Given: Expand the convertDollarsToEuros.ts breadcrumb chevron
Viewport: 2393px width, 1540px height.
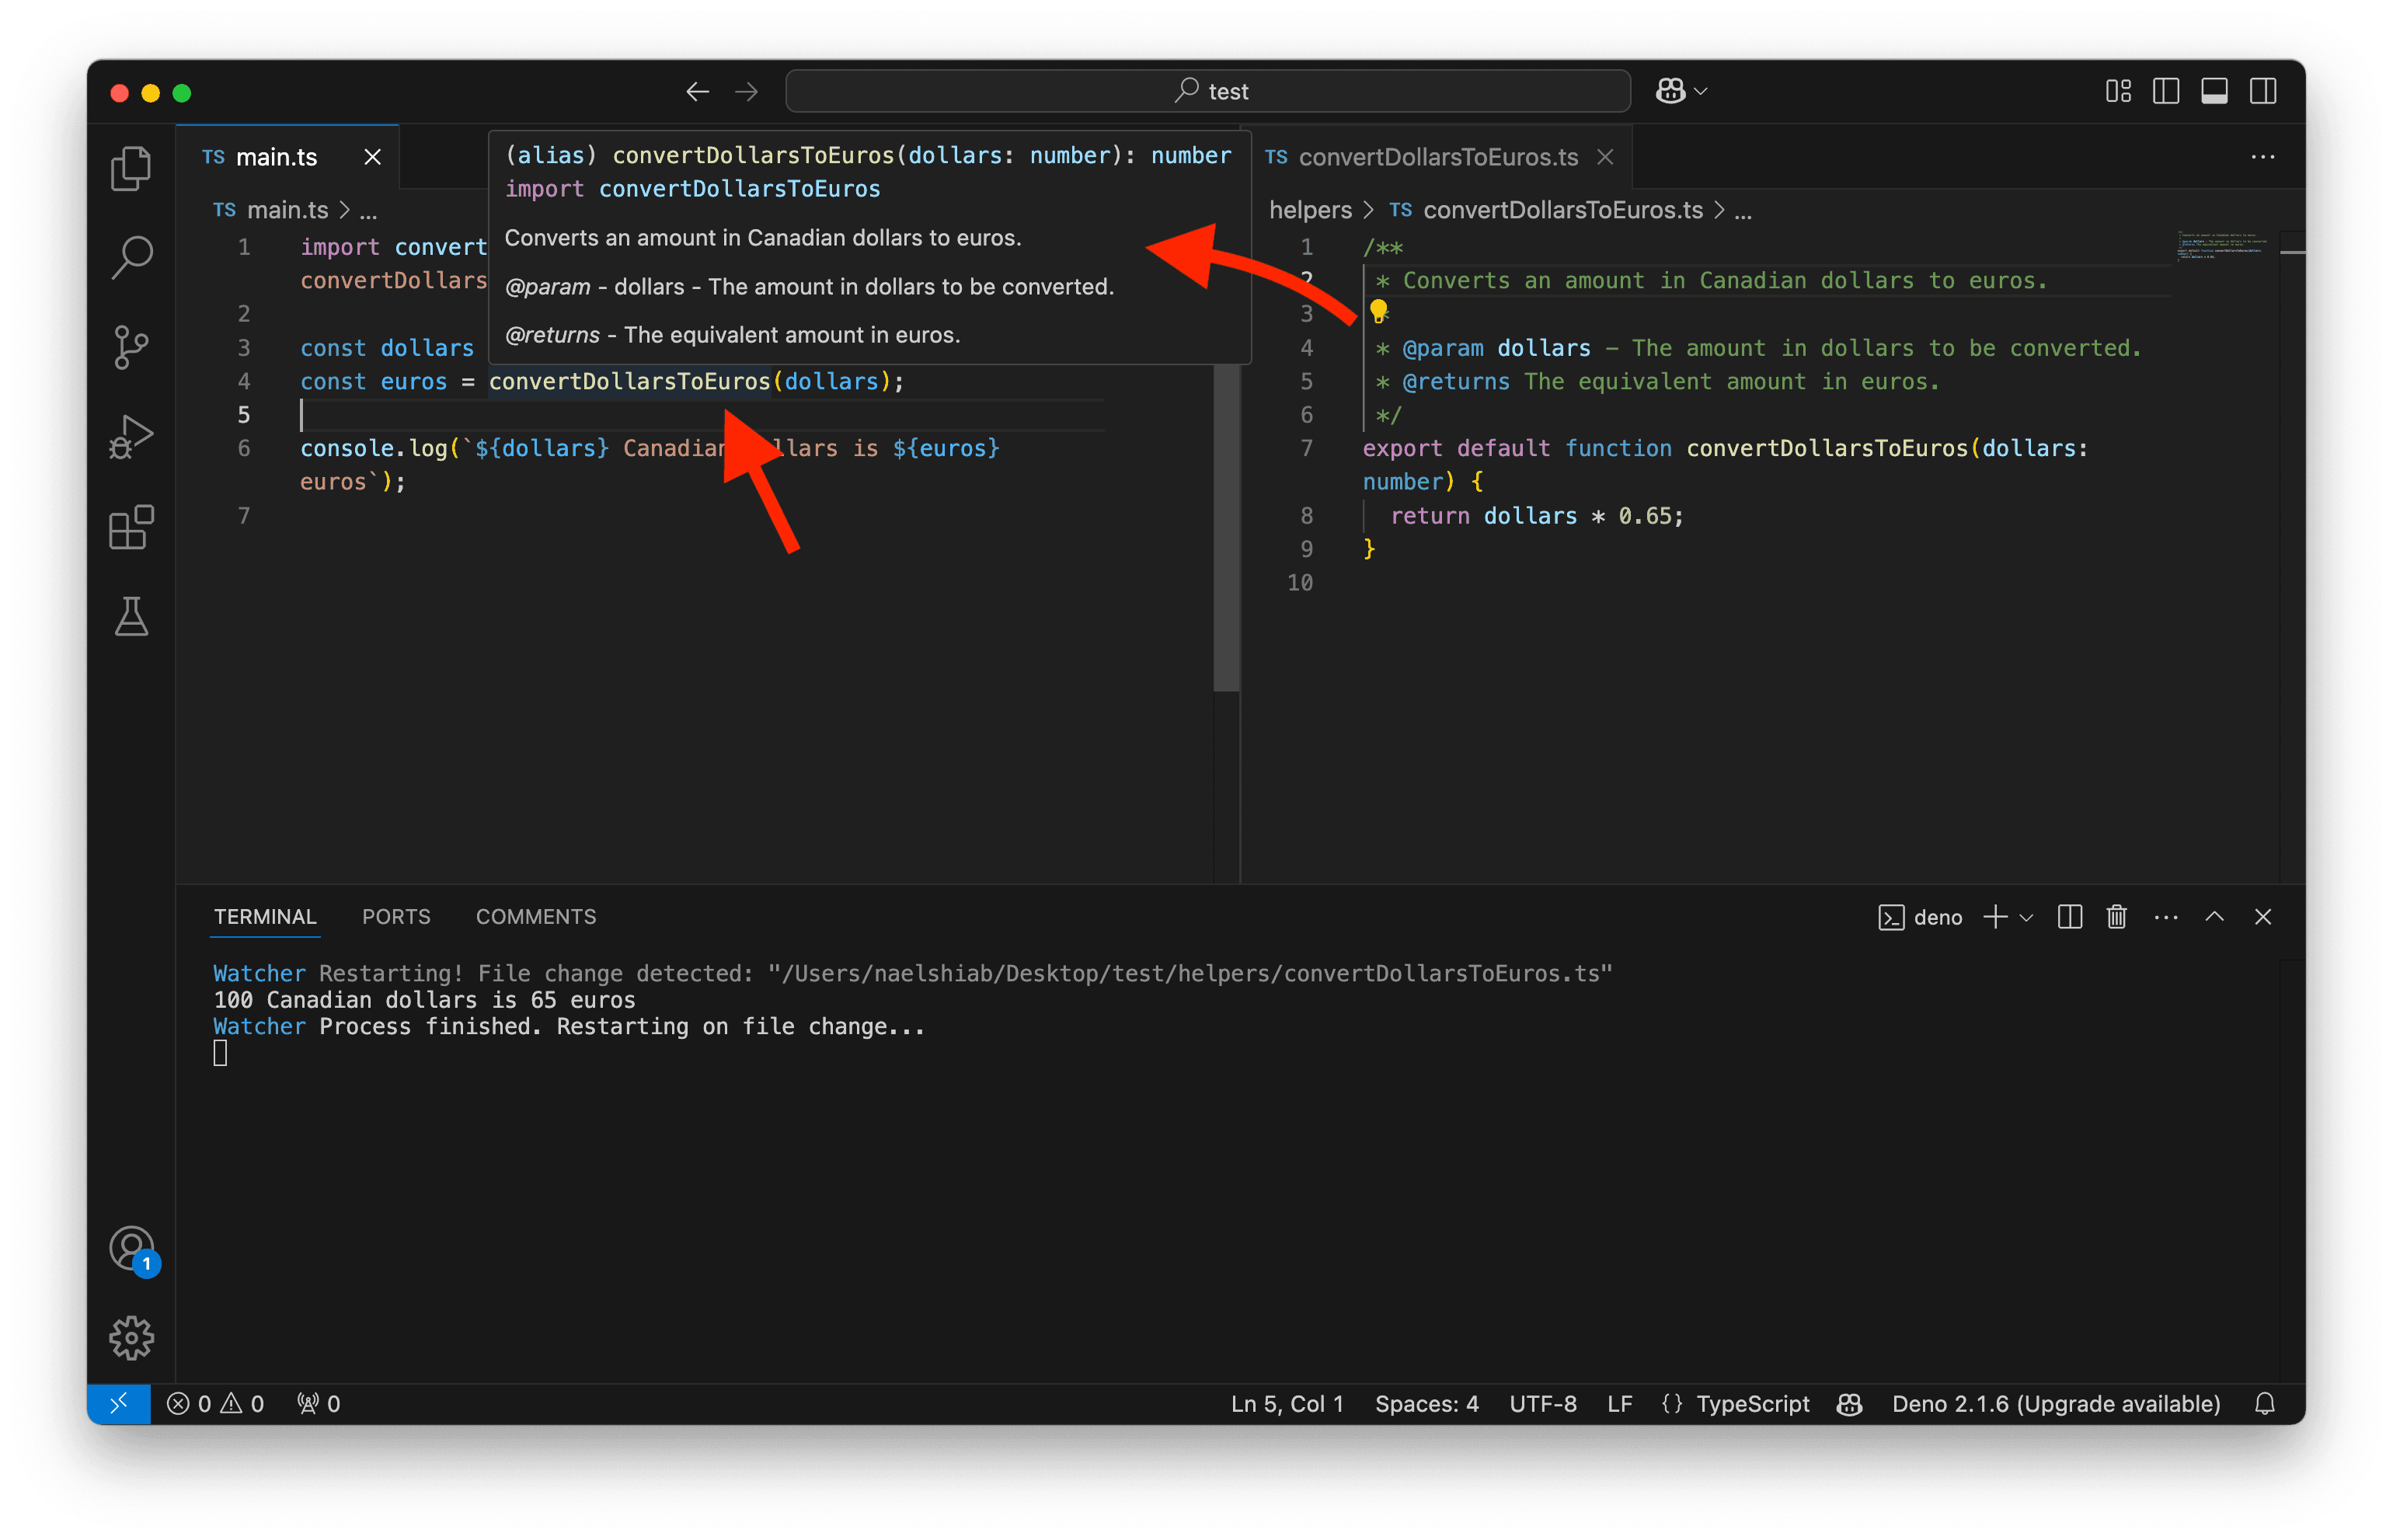Looking at the screenshot, I should coord(1718,210).
